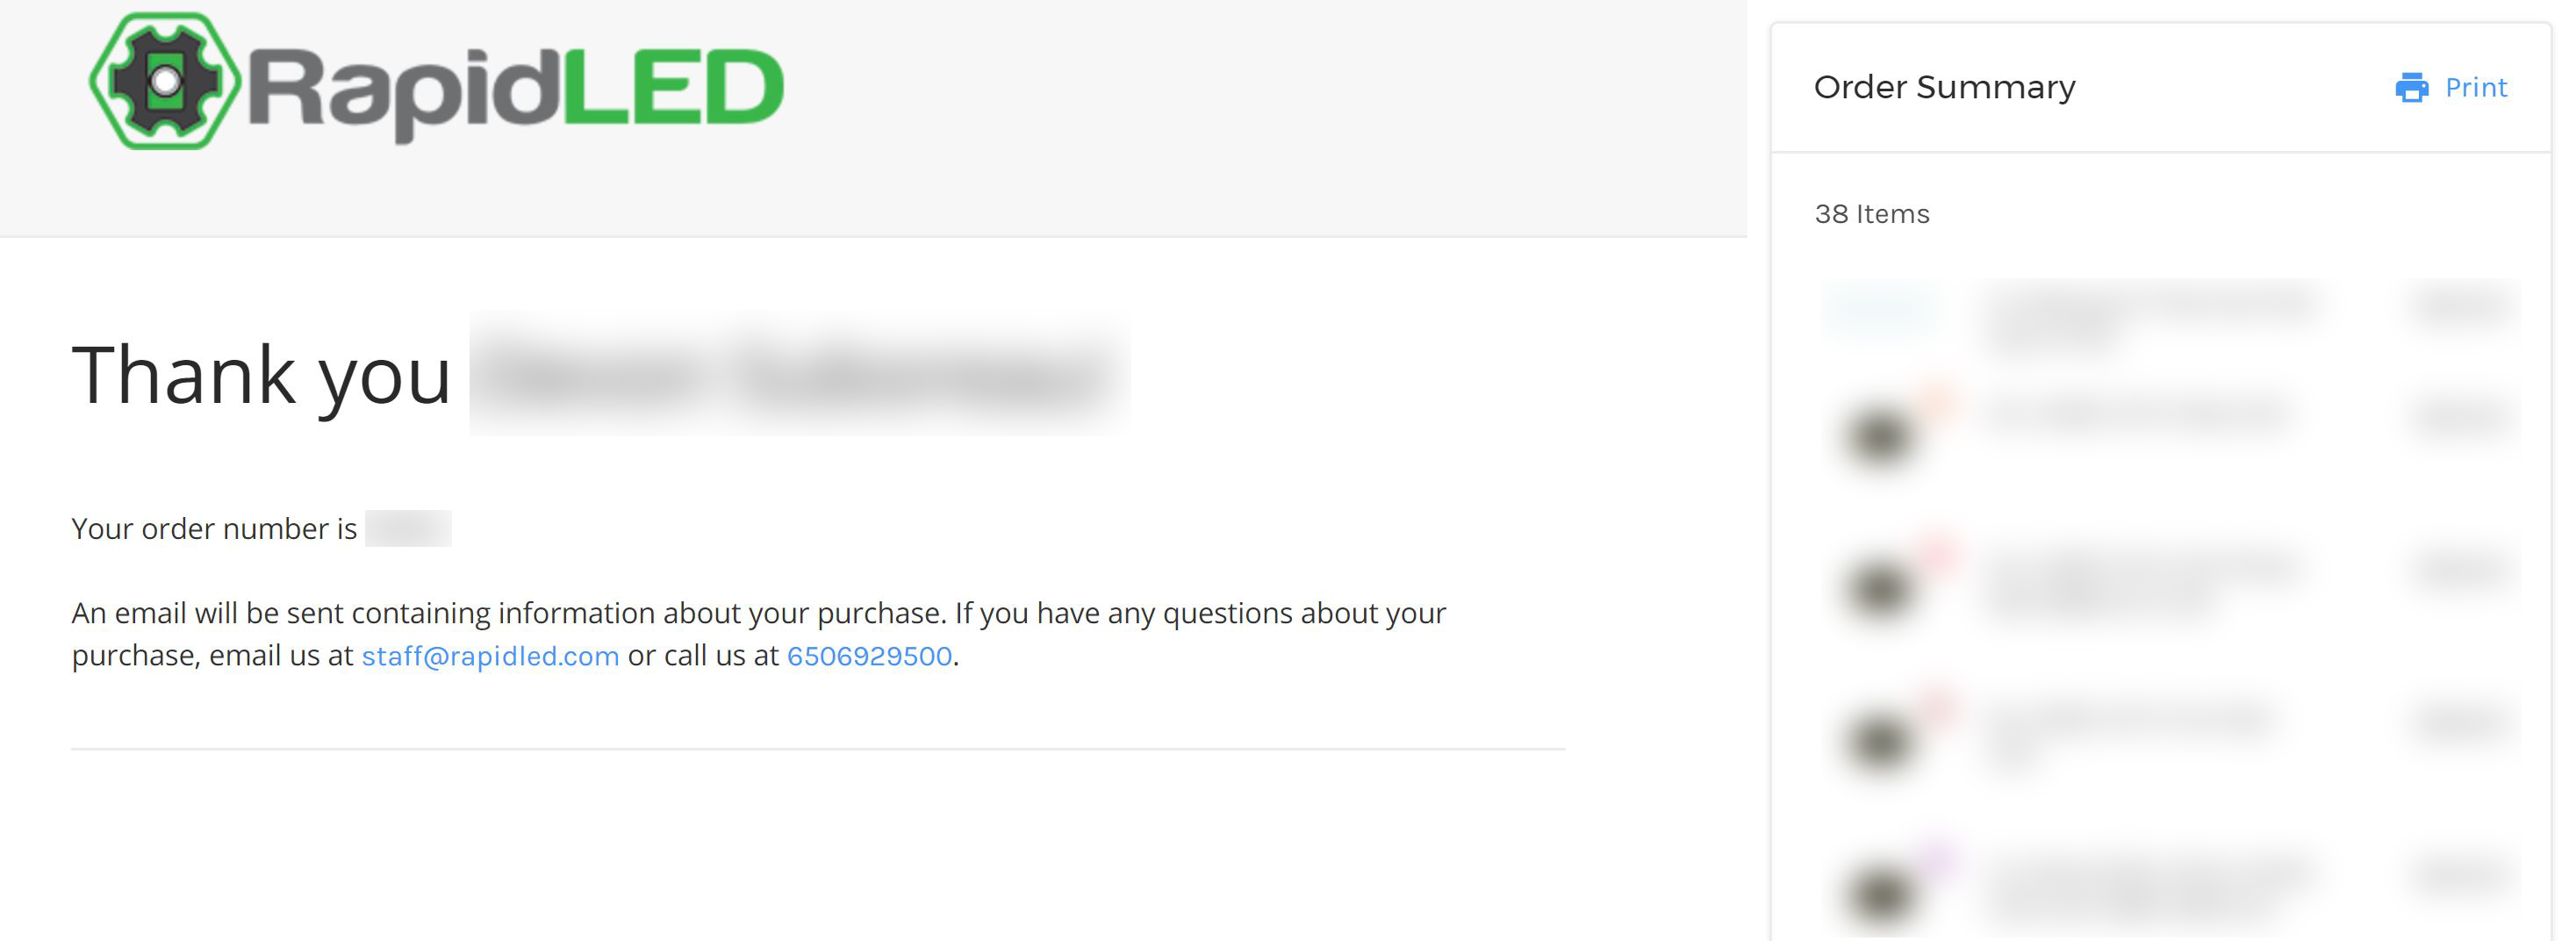Click the blurred order number
Screen dimensions: 2576x941
click(x=408, y=528)
